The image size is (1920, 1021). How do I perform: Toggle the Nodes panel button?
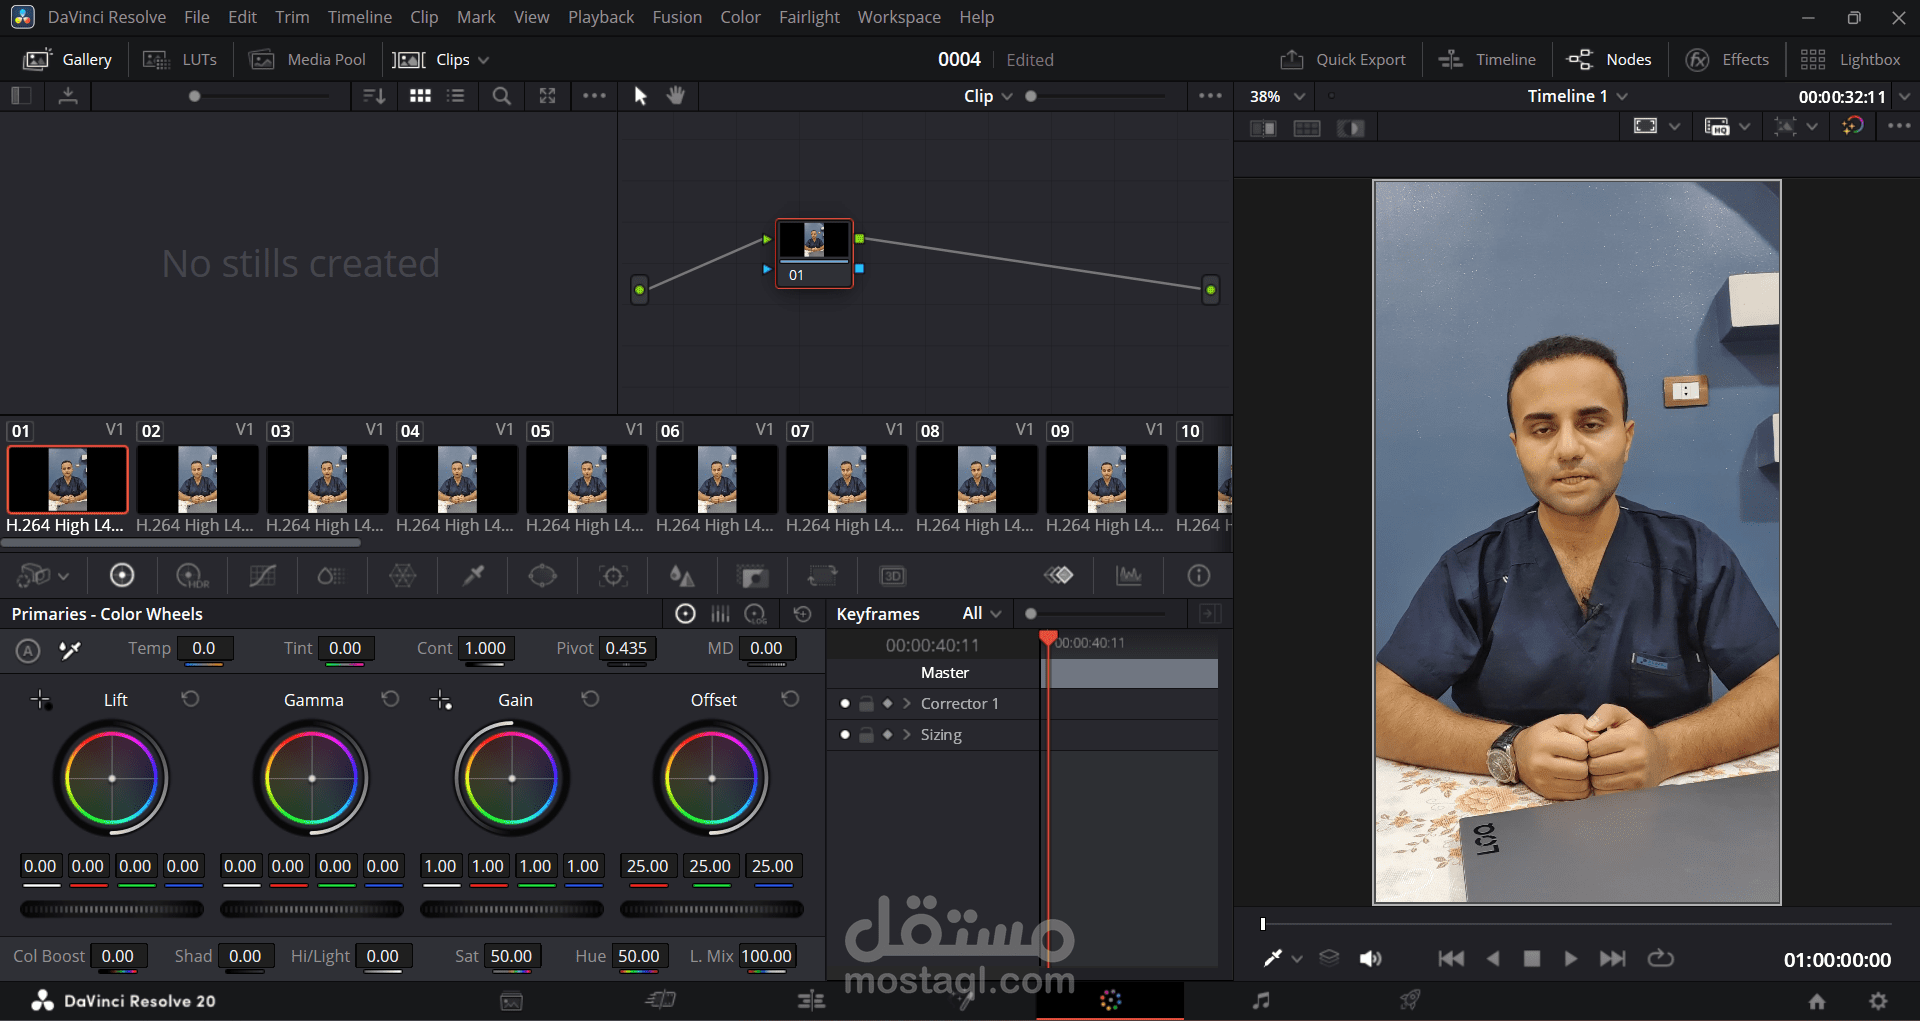[x=1609, y=59]
